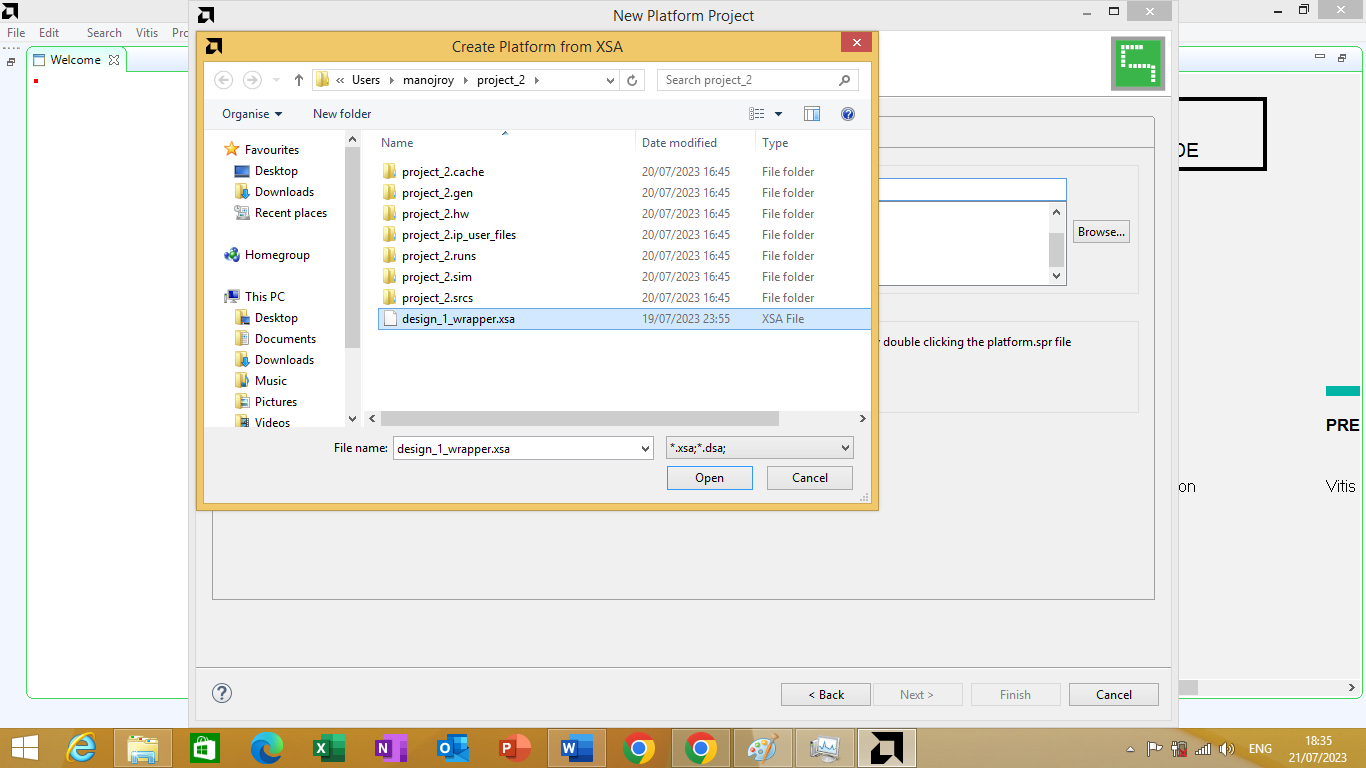Click New folder button
The width and height of the screenshot is (1366, 768).
[x=342, y=114]
